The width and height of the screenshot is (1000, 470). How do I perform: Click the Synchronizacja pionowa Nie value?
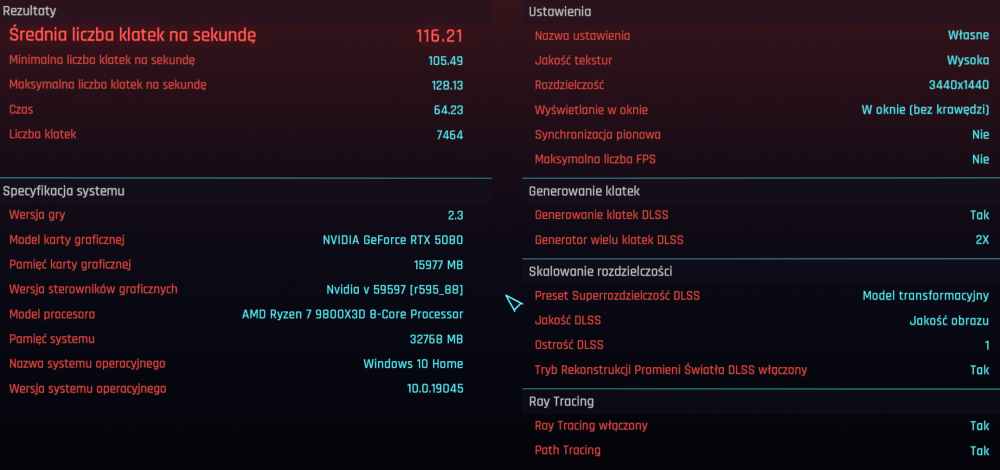(x=980, y=134)
